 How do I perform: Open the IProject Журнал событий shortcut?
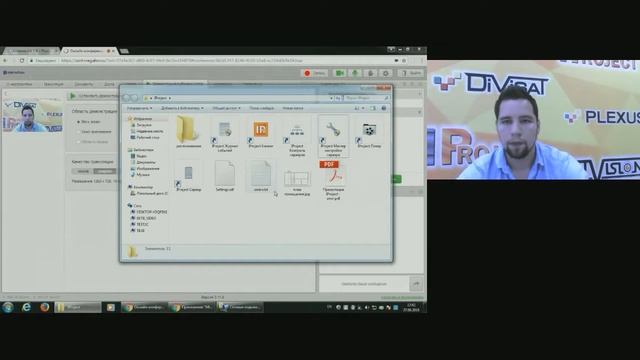224,136
